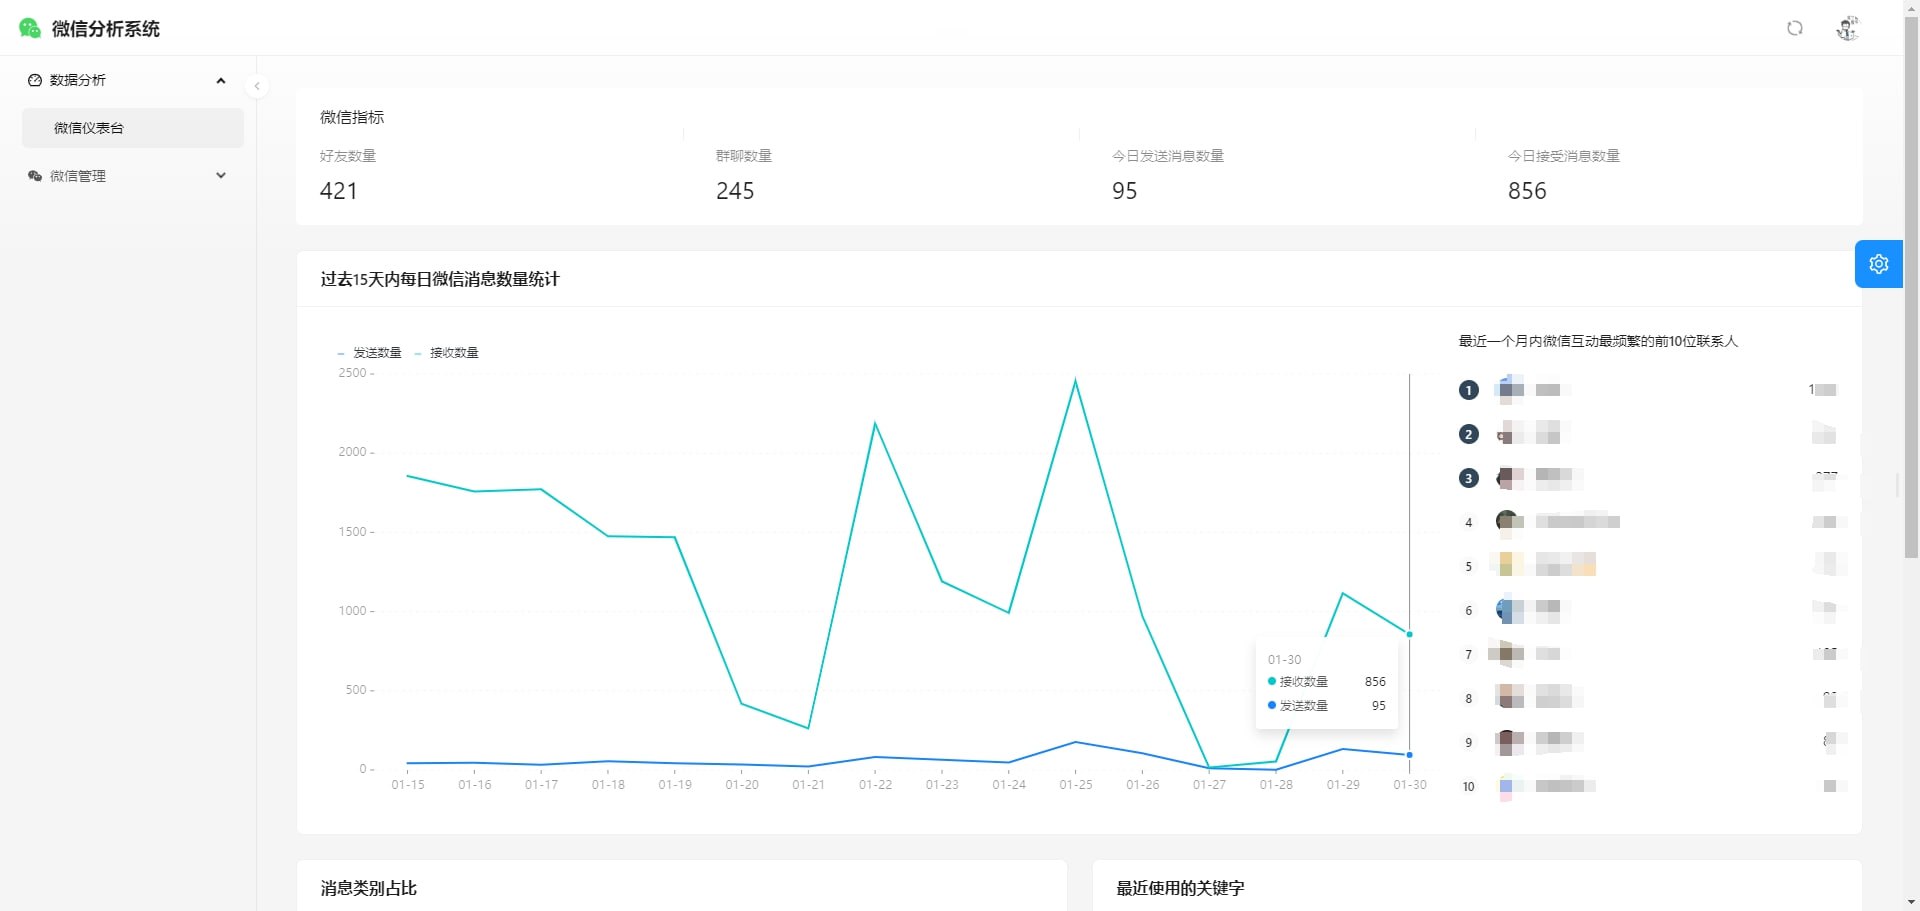Click the 微信分析系统 title link
The height and width of the screenshot is (911, 1920).
[105, 29]
